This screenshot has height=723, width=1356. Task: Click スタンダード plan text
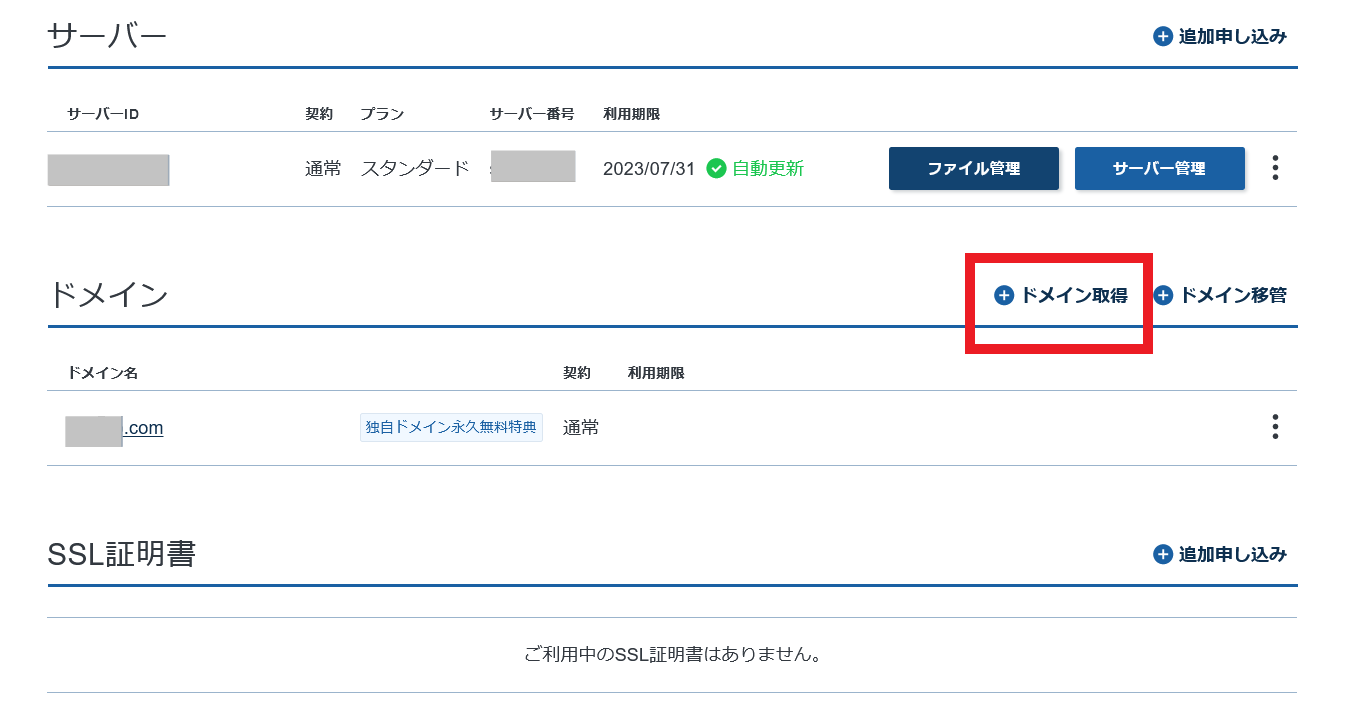click(x=415, y=169)
